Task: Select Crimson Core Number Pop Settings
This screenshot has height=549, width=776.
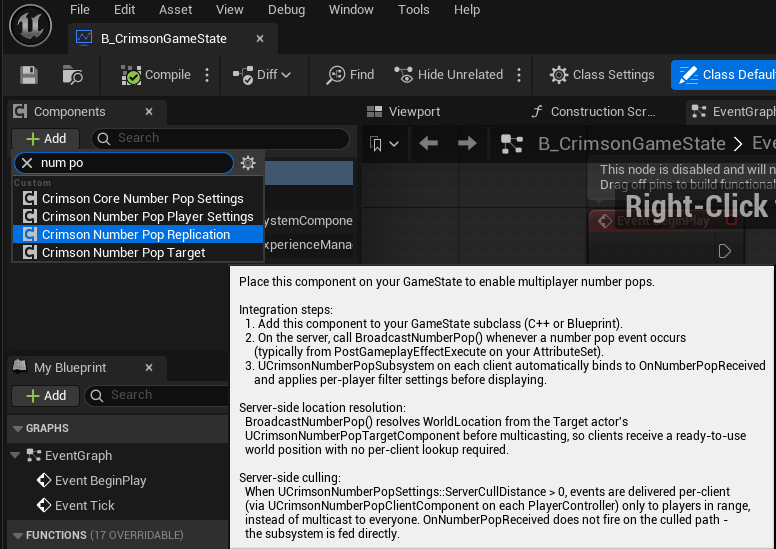Action: [x=138, y=199]
